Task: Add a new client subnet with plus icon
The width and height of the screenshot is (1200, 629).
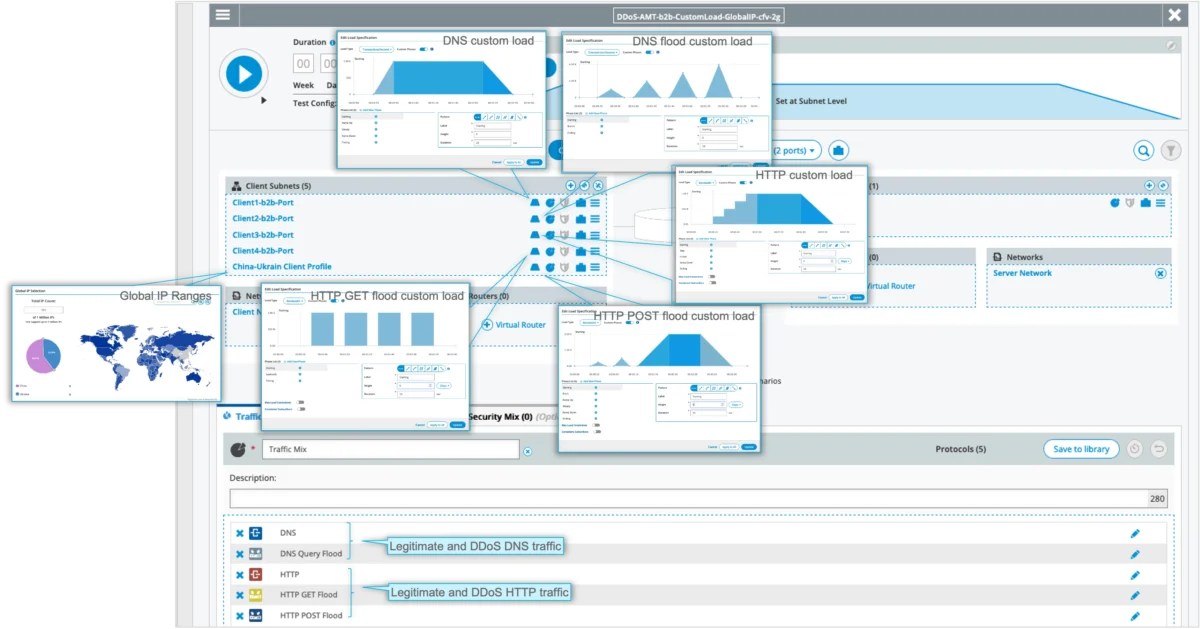Action: [571, 186]
